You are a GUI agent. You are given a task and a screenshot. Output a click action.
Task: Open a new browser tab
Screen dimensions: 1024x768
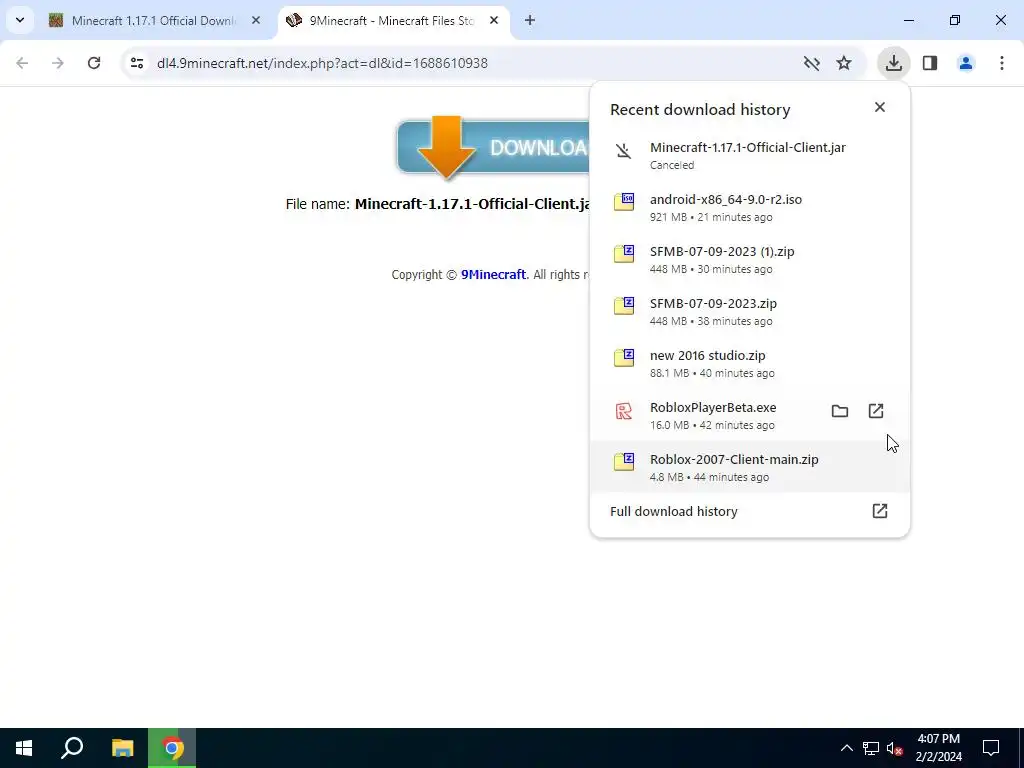click(530, 20)
